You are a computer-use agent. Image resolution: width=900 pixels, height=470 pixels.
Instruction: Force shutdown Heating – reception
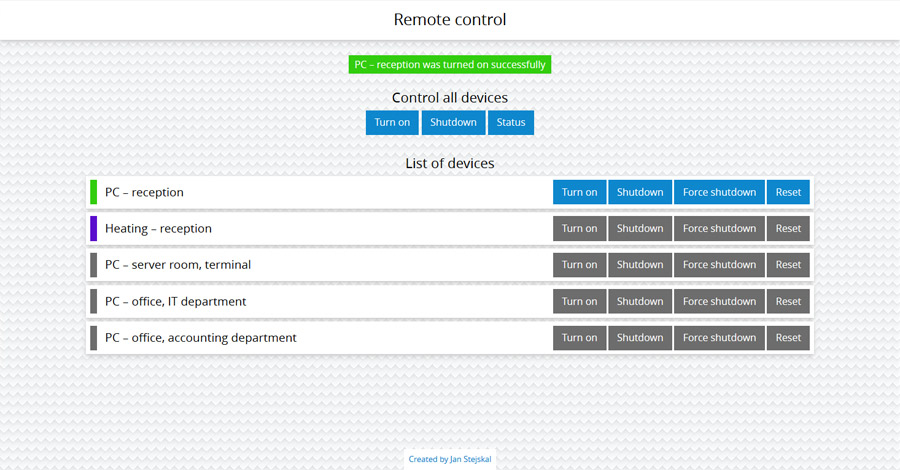(719, 228)
